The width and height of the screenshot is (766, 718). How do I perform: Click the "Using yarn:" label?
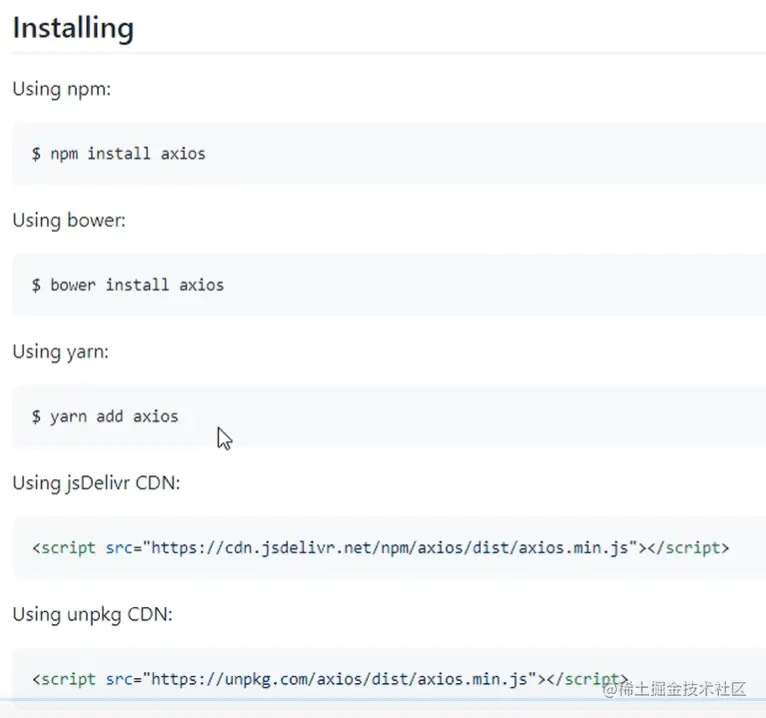[62, 351]
